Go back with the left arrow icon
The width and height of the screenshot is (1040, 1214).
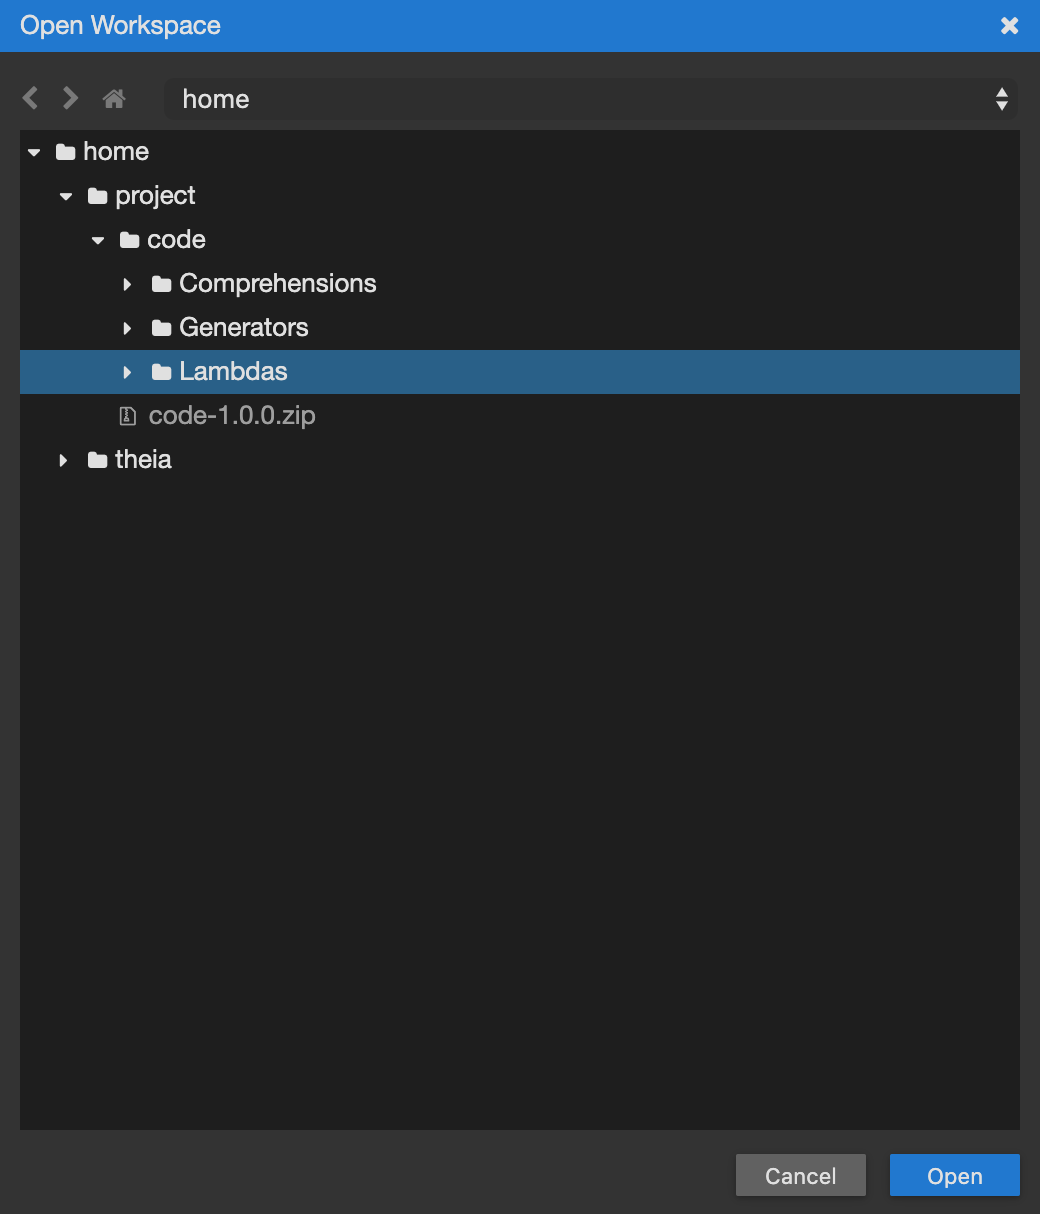tap(30, 98)
